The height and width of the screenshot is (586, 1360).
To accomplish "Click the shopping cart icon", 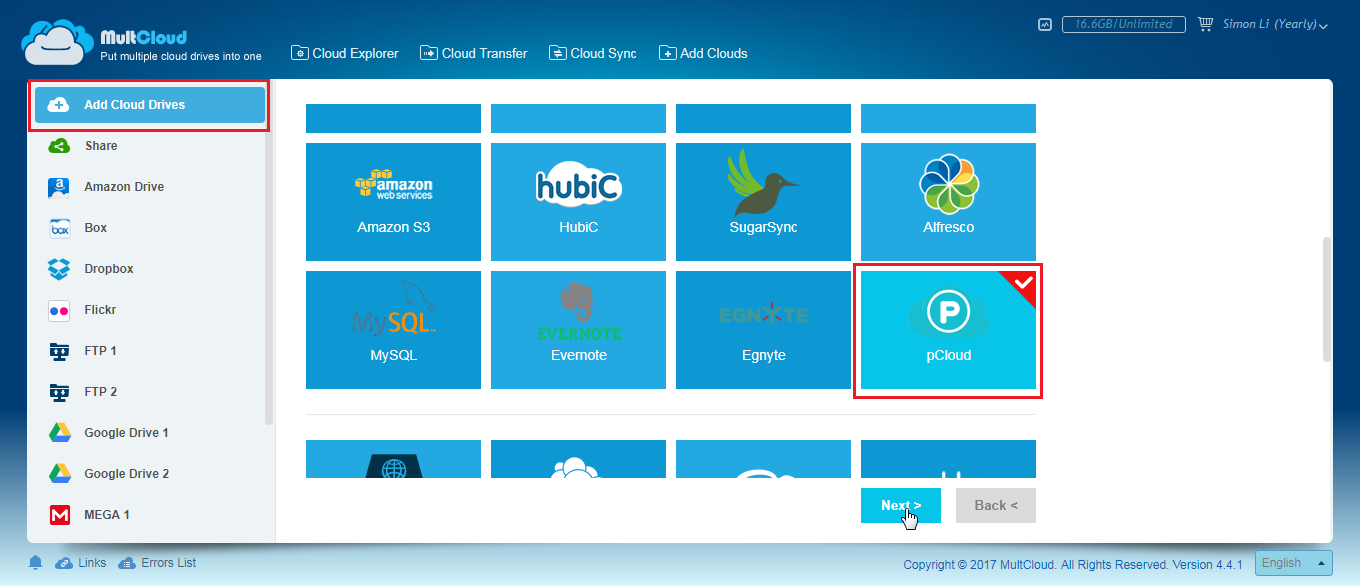I will (x=1205, y=24).
